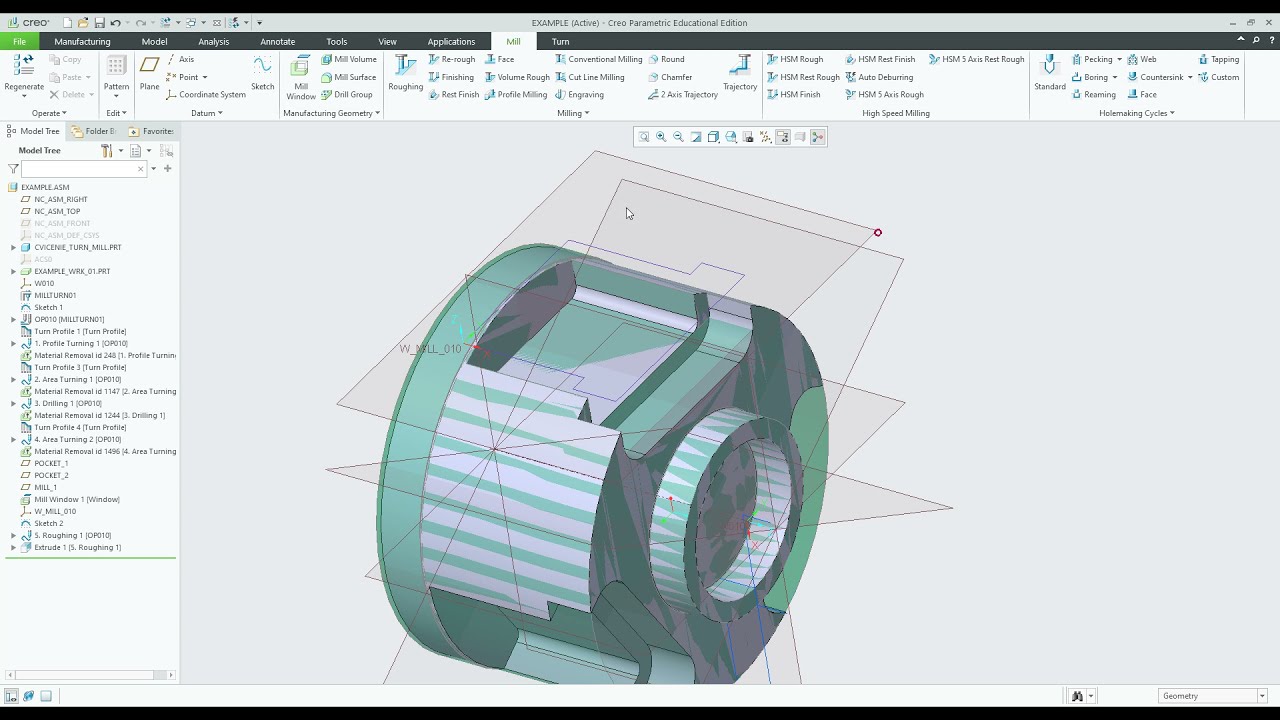Screen dimensions: 1280x720
Task: Click the Profile Milling button
Action: click(x=516, y=95)
